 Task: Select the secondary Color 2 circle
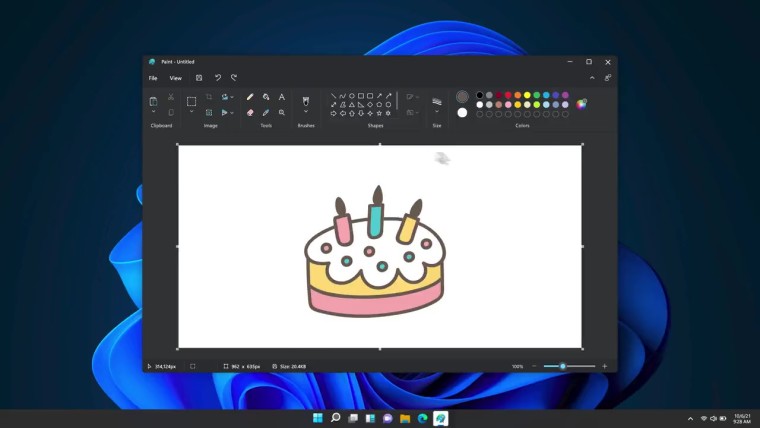[x=462, y=112]
